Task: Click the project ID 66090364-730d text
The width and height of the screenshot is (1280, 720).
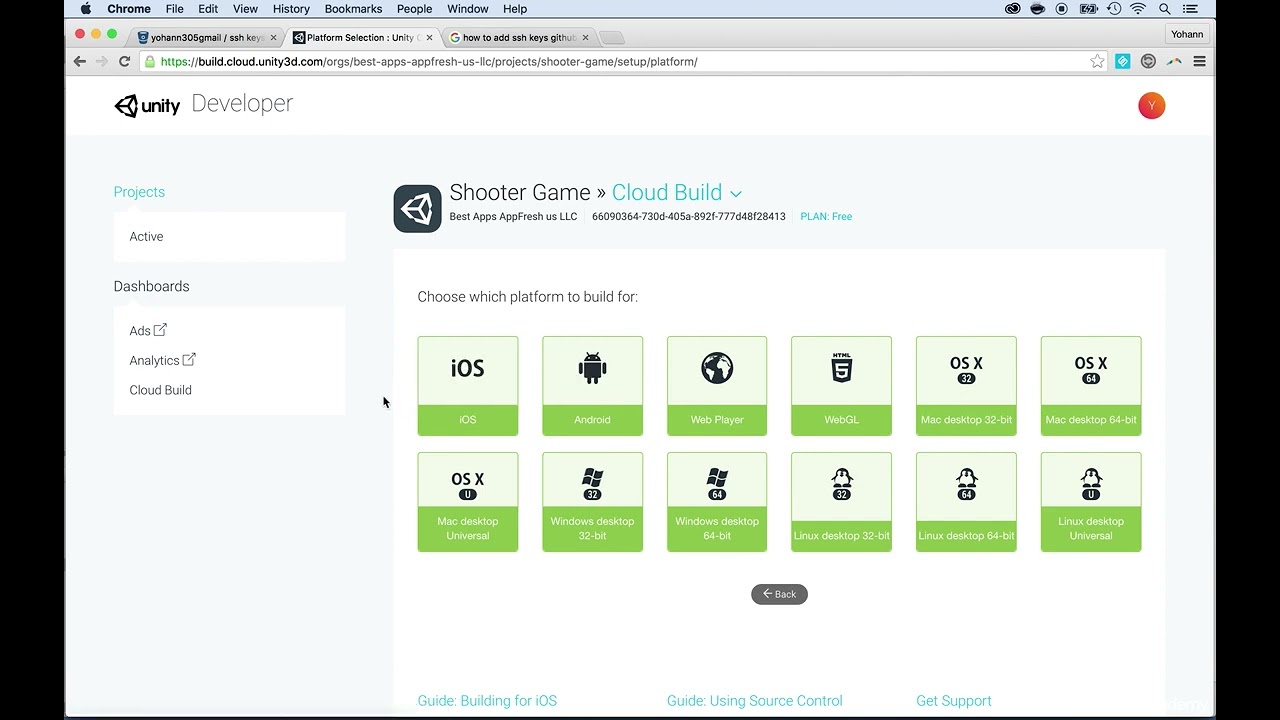Action: (689, 216)
